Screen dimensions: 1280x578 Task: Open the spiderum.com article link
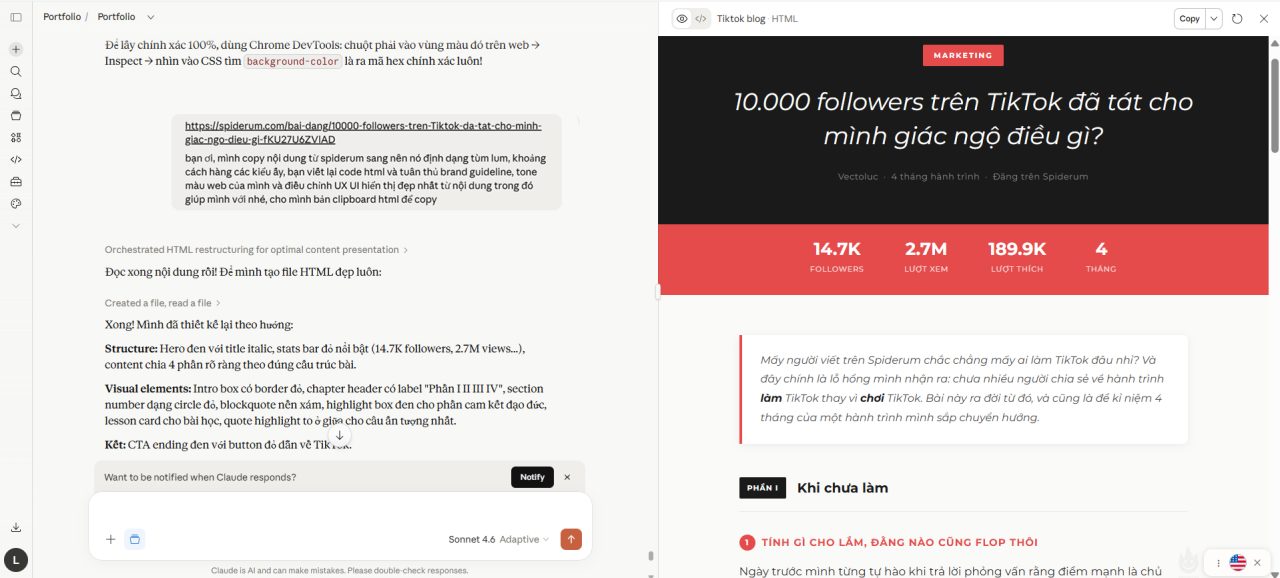[363, 133]
